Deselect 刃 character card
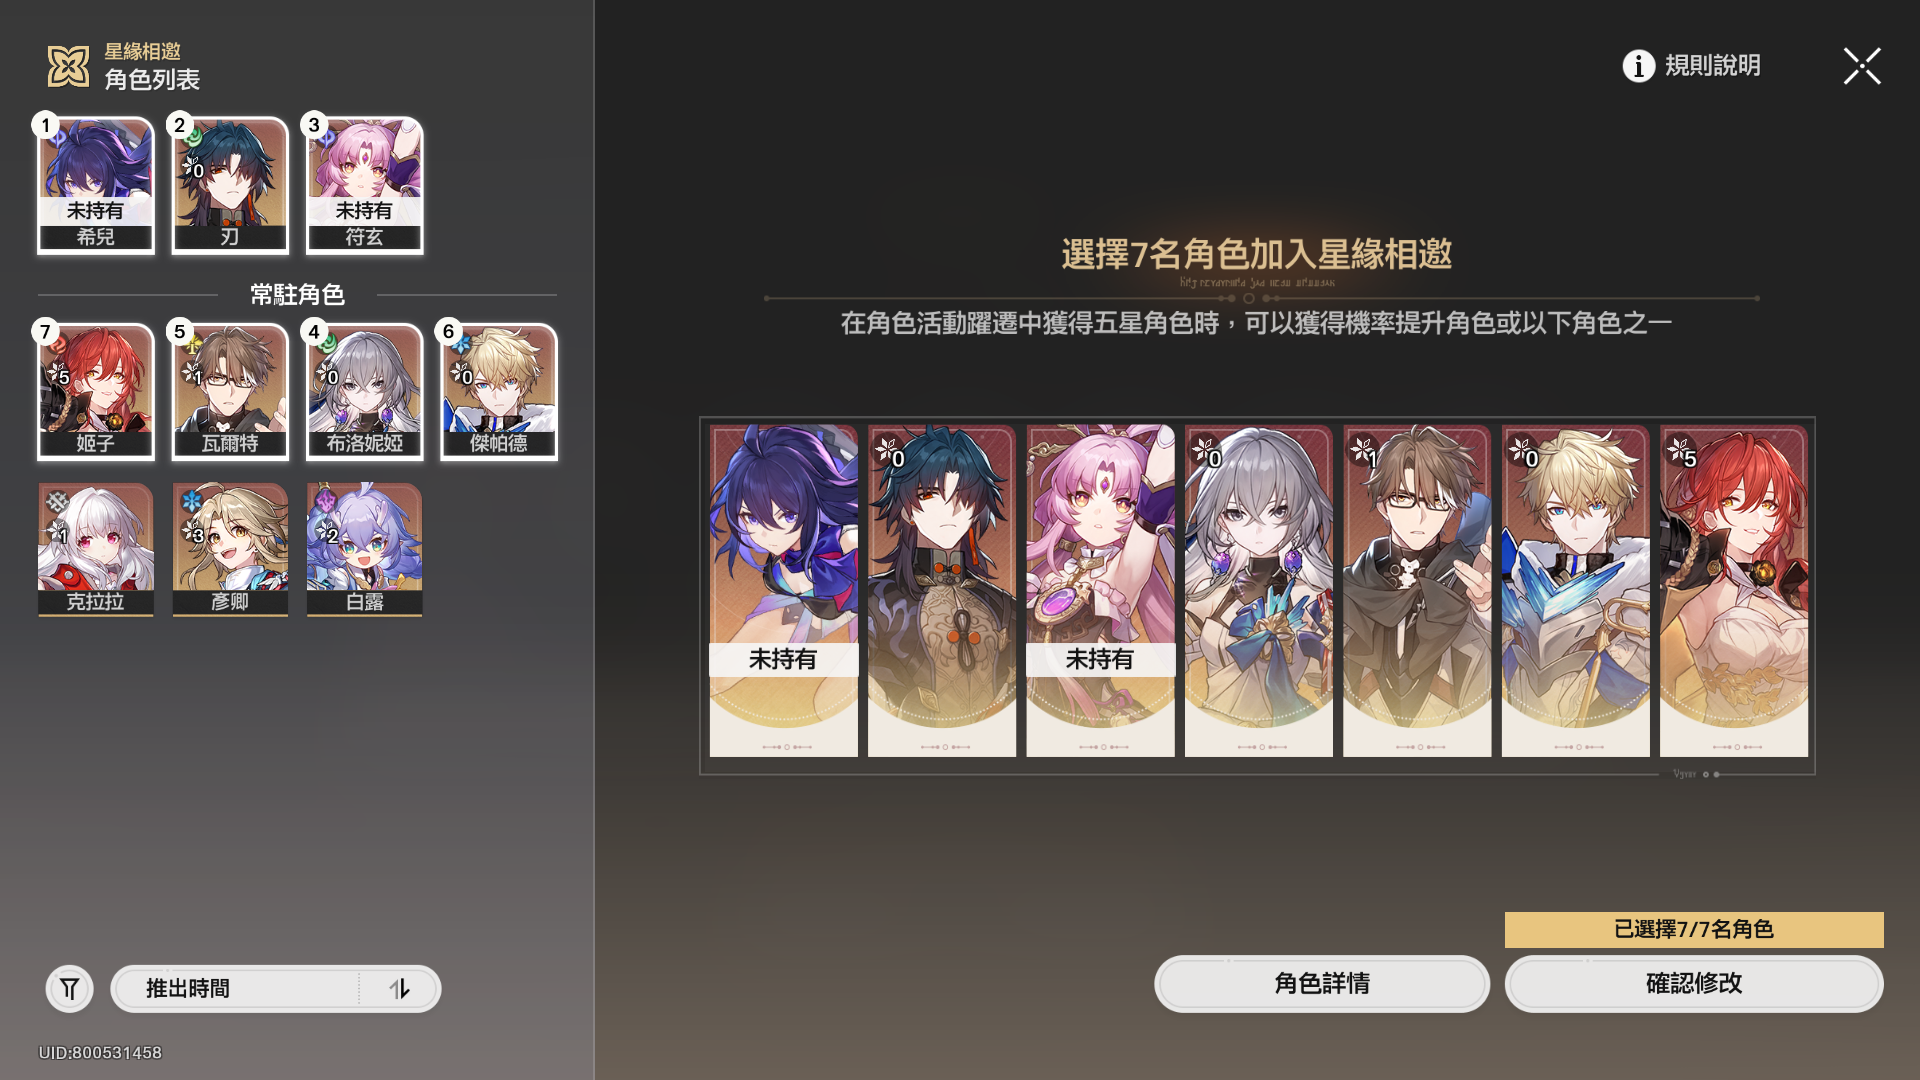This screenshot has height=1080, width=1920. click(230, 185)
